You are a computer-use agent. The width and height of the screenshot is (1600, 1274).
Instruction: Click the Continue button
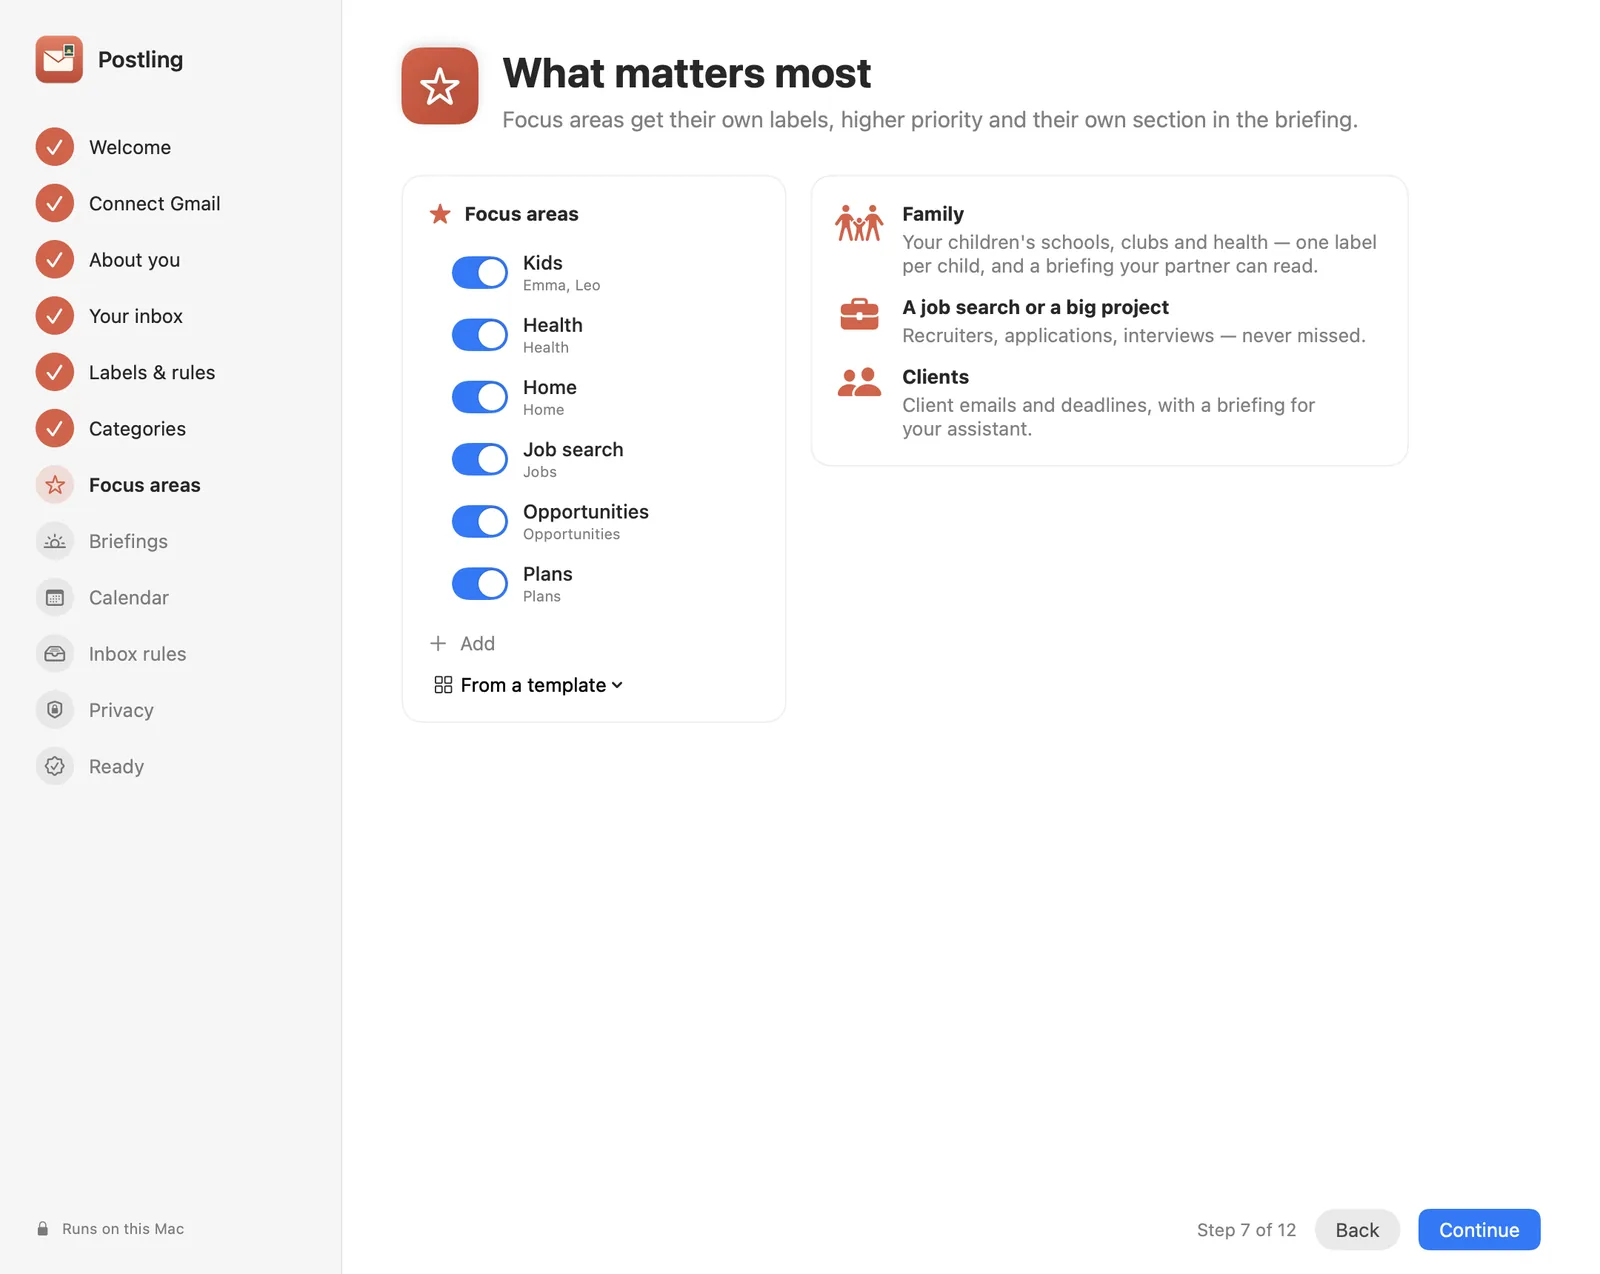pyautogui.click(x=1479, y=1229)
